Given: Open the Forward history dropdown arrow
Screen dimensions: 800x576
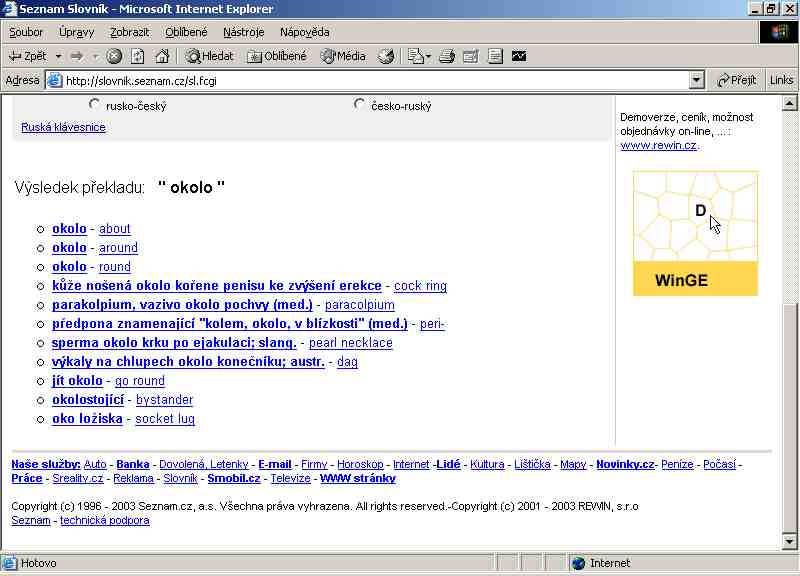Looking at the screenshot, I should [95, 56].
